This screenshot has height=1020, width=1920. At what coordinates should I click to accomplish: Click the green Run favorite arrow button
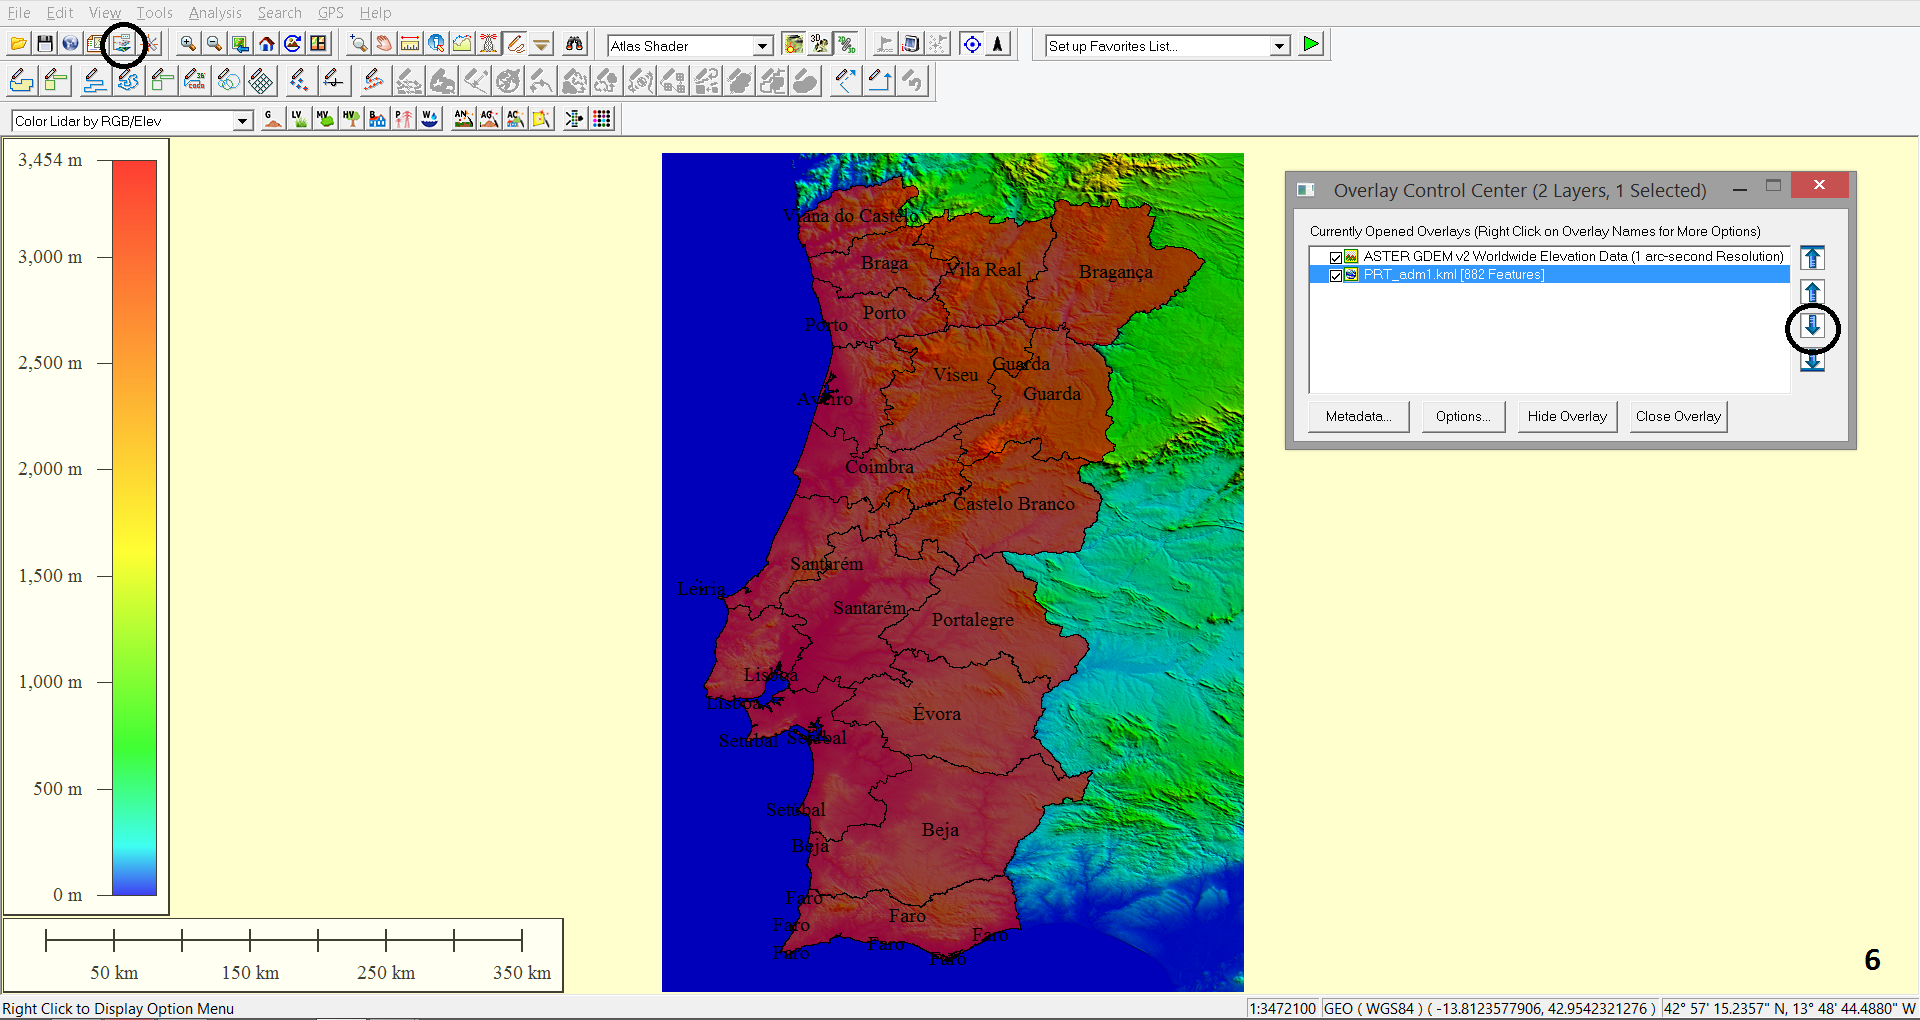pyautogui.click(x=1311, y=44)
